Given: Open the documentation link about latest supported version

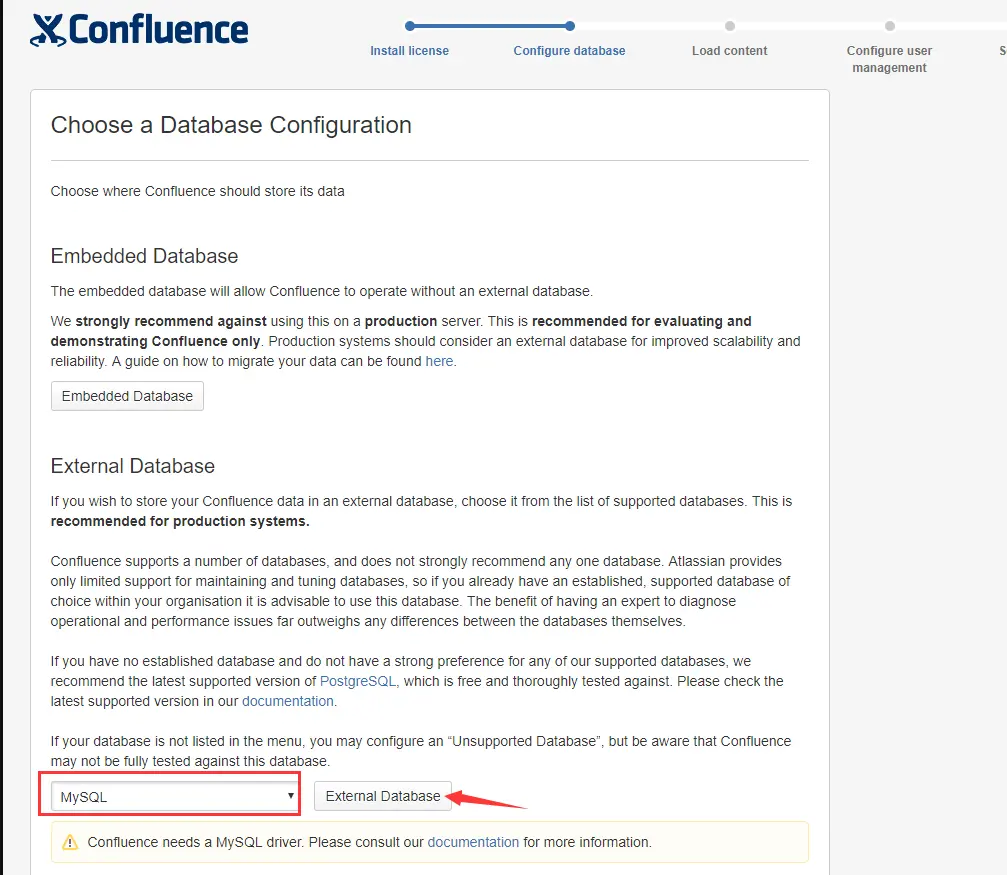Looking at the screenshot, I should (288, 701).
